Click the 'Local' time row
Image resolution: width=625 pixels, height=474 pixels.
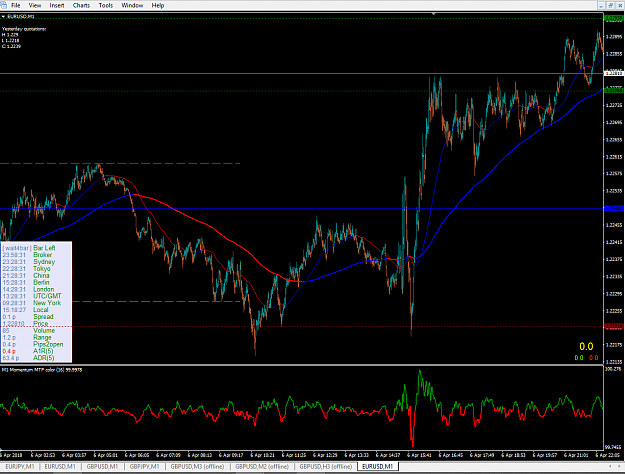coord(25,310)
